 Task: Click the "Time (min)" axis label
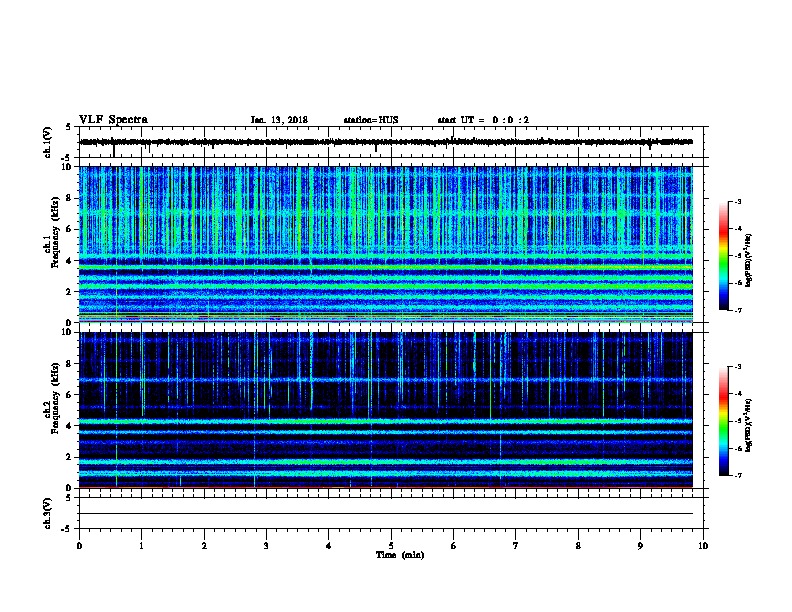point(400,555)
